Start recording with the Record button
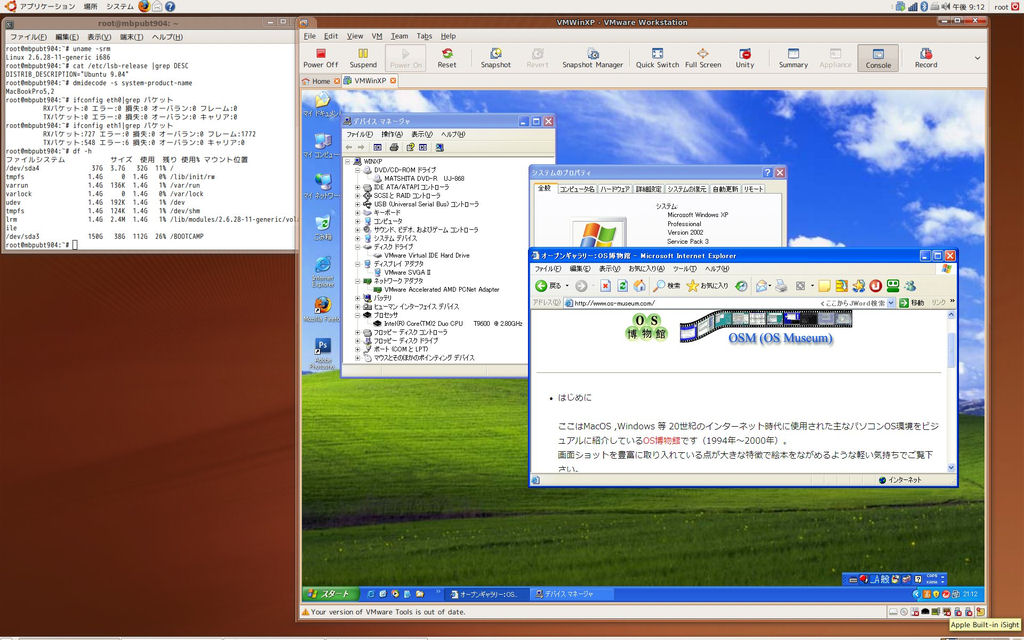 click(x=925, y=58)
